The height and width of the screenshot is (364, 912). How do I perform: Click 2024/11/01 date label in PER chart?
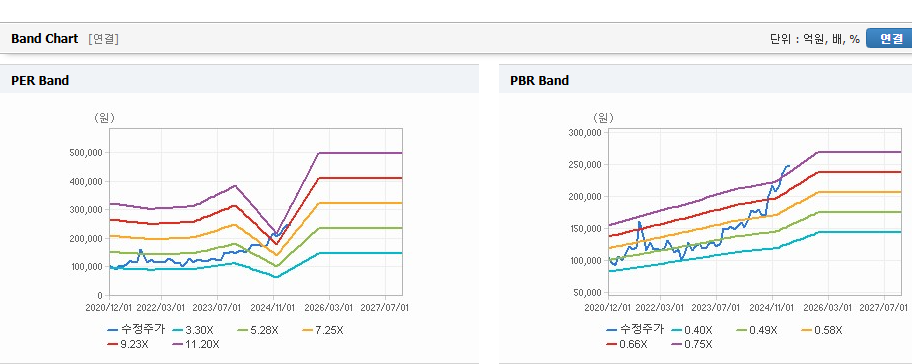274,308
